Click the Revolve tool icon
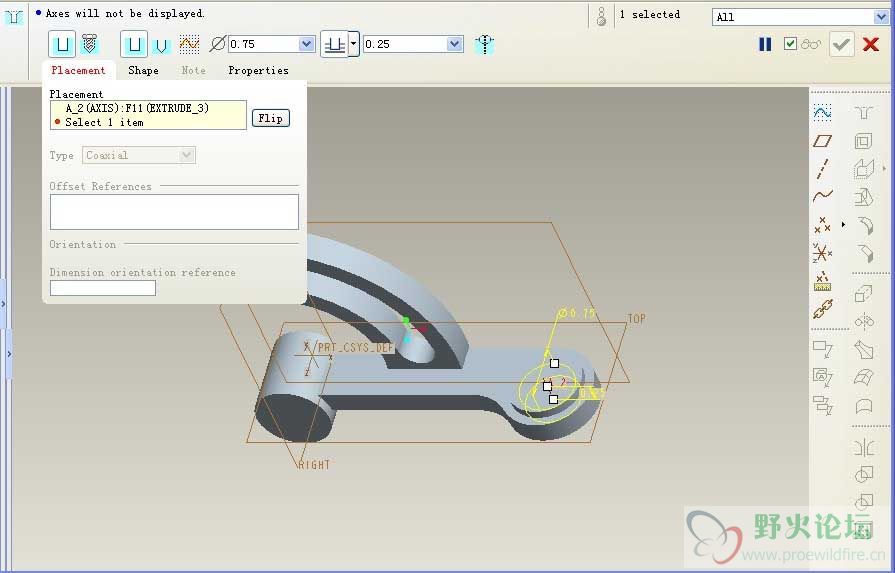The height and width of the screenshot is (573, 895). coord(864,321)
